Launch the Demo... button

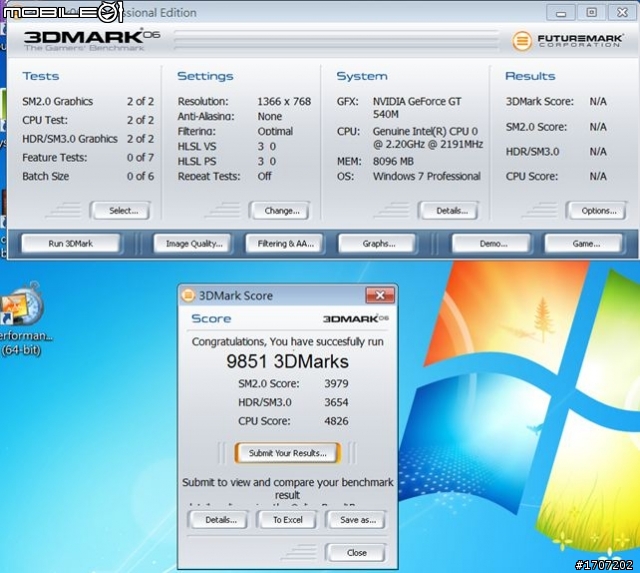(491, 244)
